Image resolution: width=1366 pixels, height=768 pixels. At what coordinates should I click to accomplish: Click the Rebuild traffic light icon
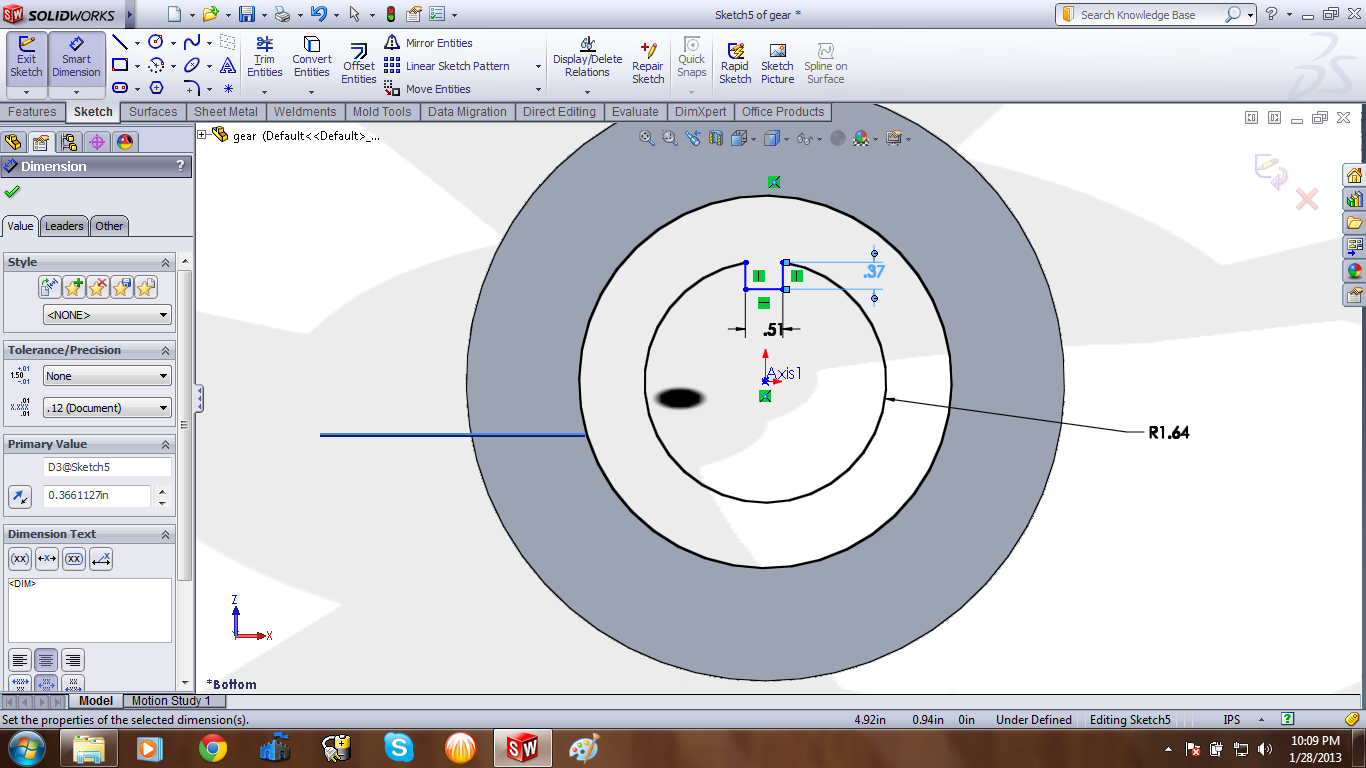[x=390, y=14]
